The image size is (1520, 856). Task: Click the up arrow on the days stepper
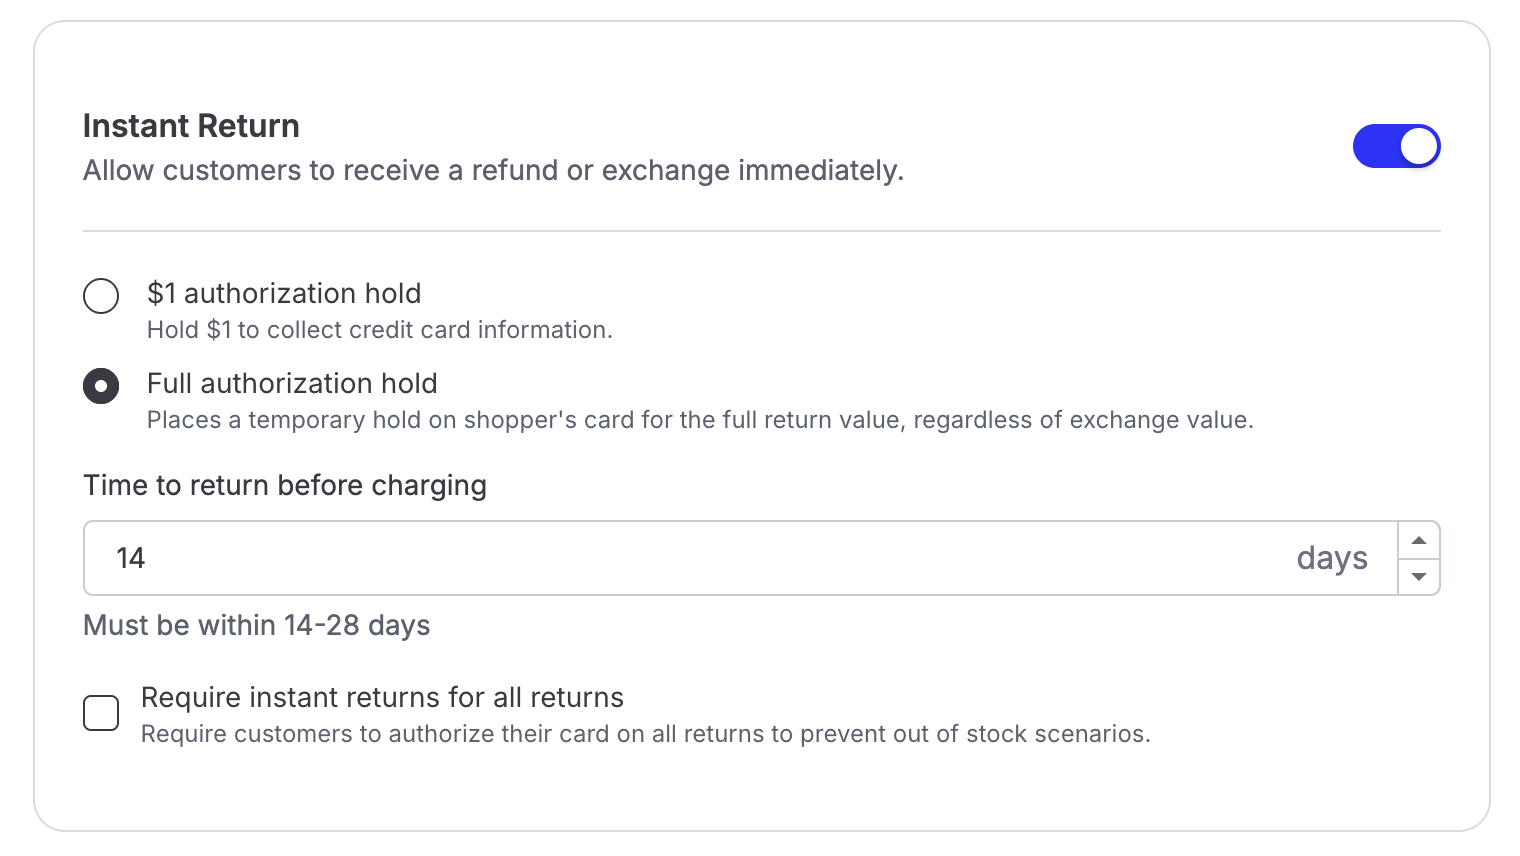click(x=1418, y=540)
